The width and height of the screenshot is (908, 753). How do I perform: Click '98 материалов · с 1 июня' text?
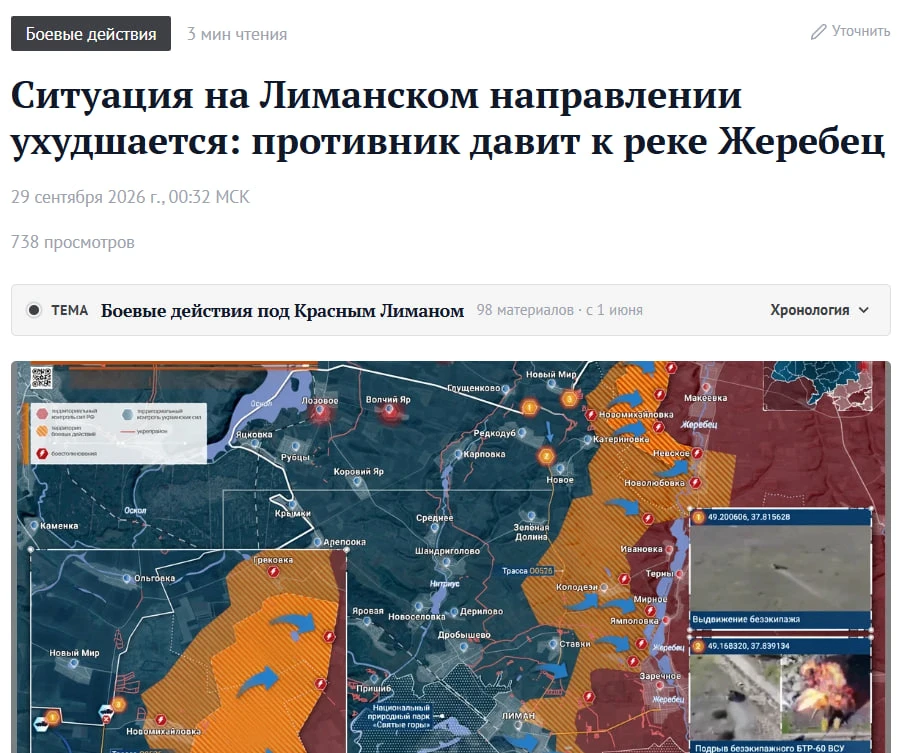(559, 310)
